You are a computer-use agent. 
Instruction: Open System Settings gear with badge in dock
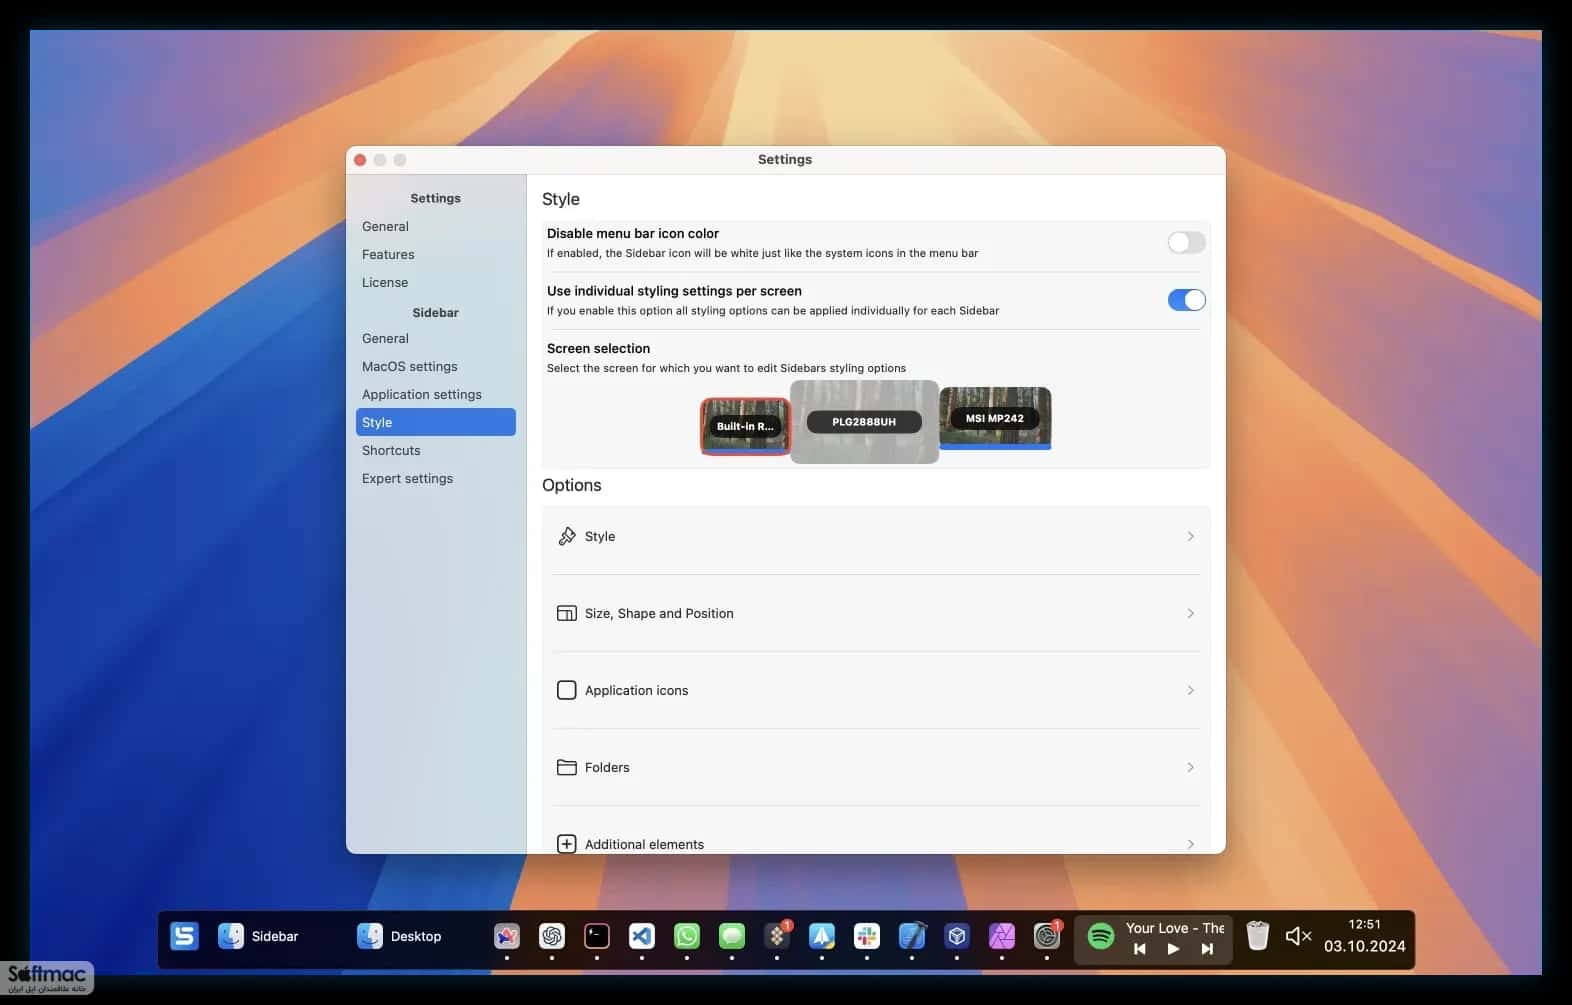[x=1047, y=936]
